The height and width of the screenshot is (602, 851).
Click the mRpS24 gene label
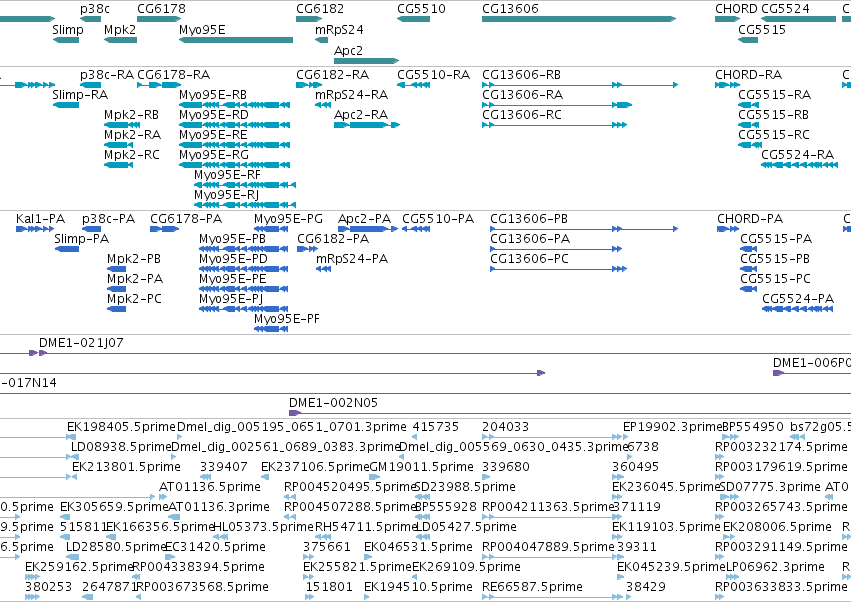coord(339,30)
